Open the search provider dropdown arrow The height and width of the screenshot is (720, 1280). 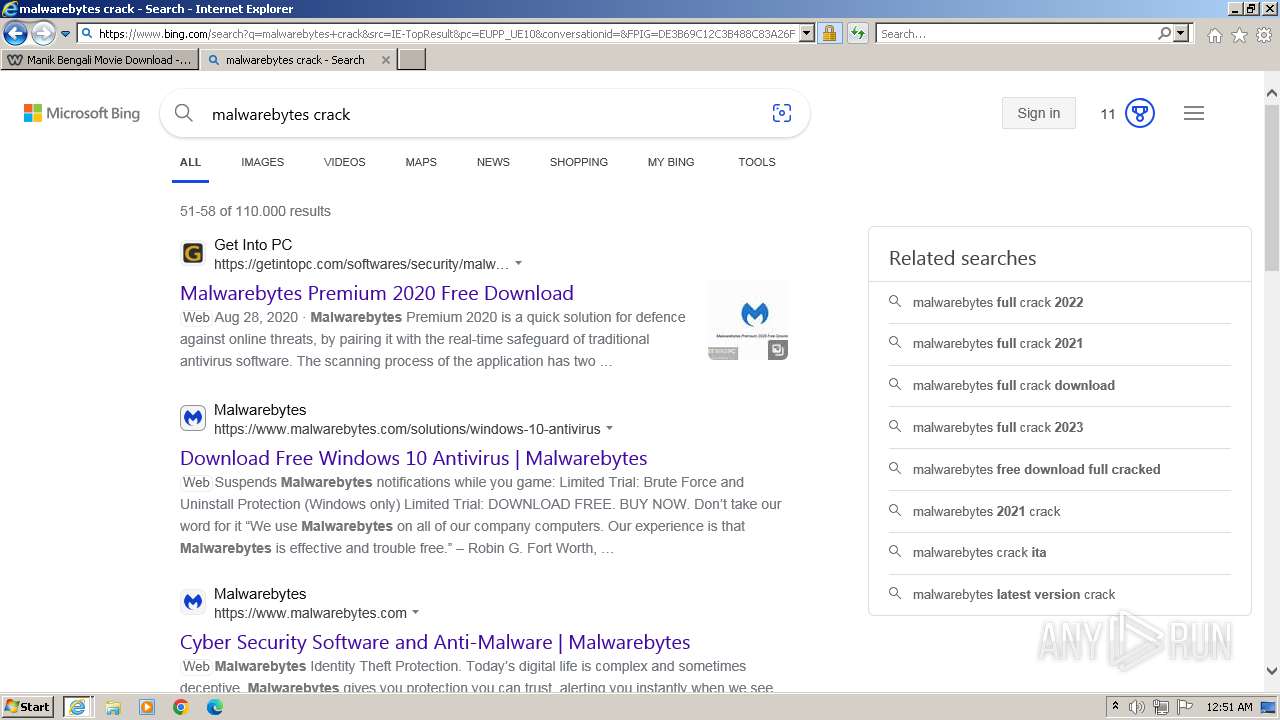pyautogui.click(x=1181, y=34)
